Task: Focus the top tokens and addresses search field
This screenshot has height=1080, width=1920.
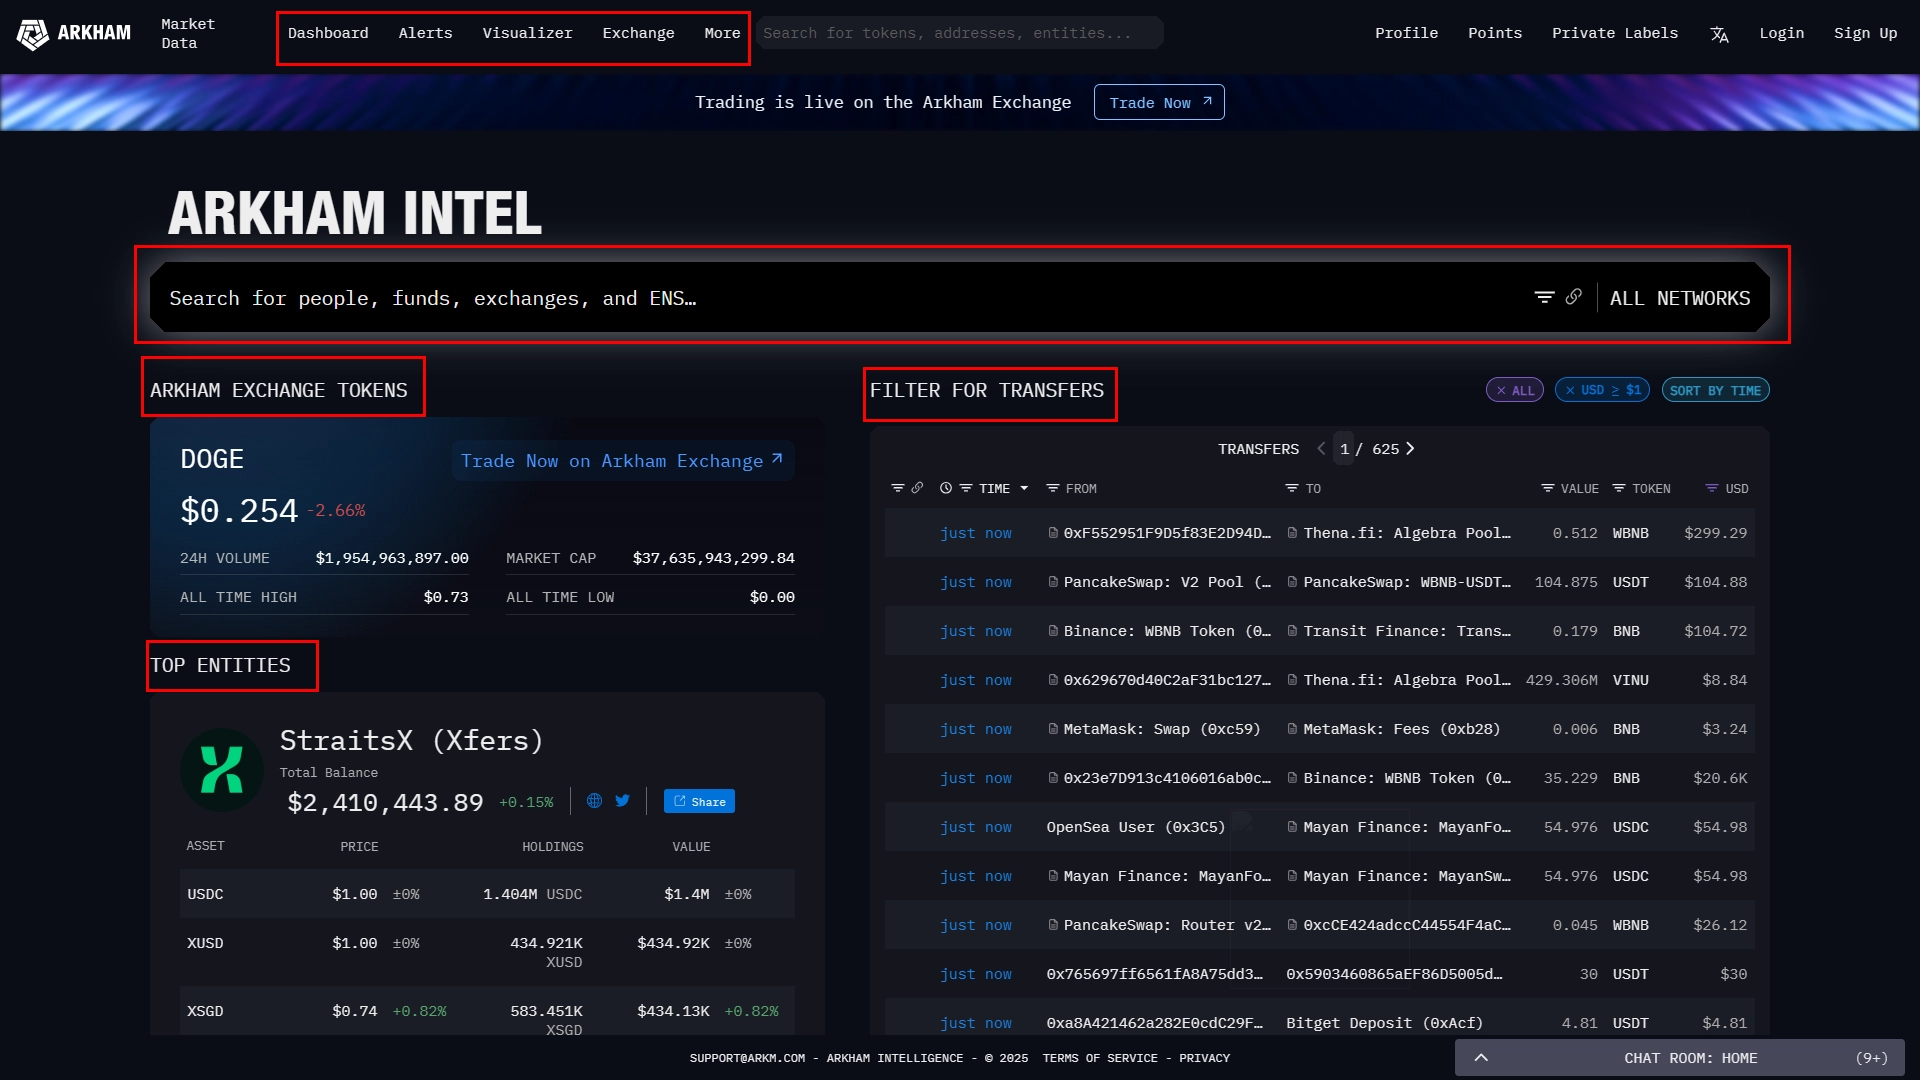Action: pos(959,33)
